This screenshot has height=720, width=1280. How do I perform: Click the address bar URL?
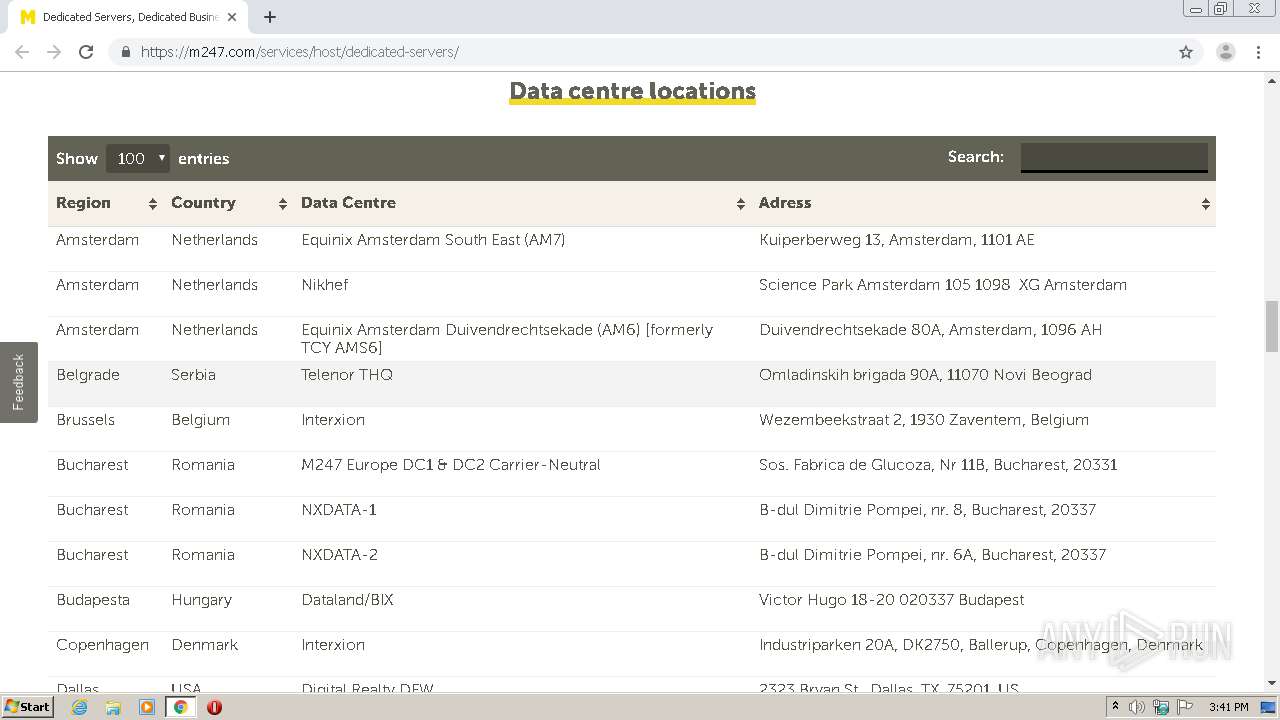coord(299,52)
